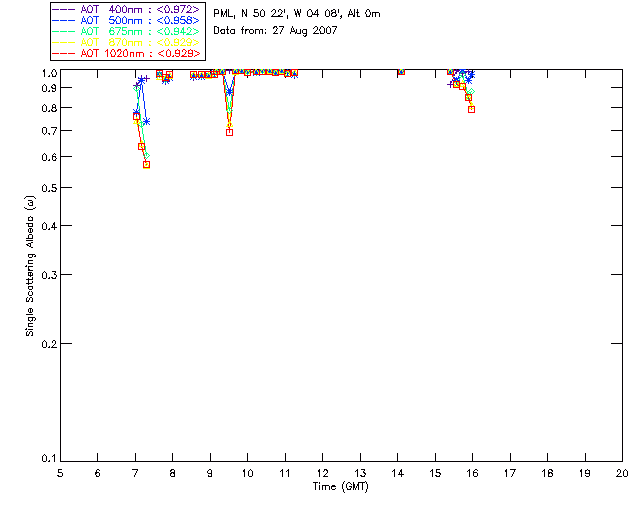Click the AOT 400nm legend entry
Viewport: 640px width, 512px height.
click(x=127, y=9)
